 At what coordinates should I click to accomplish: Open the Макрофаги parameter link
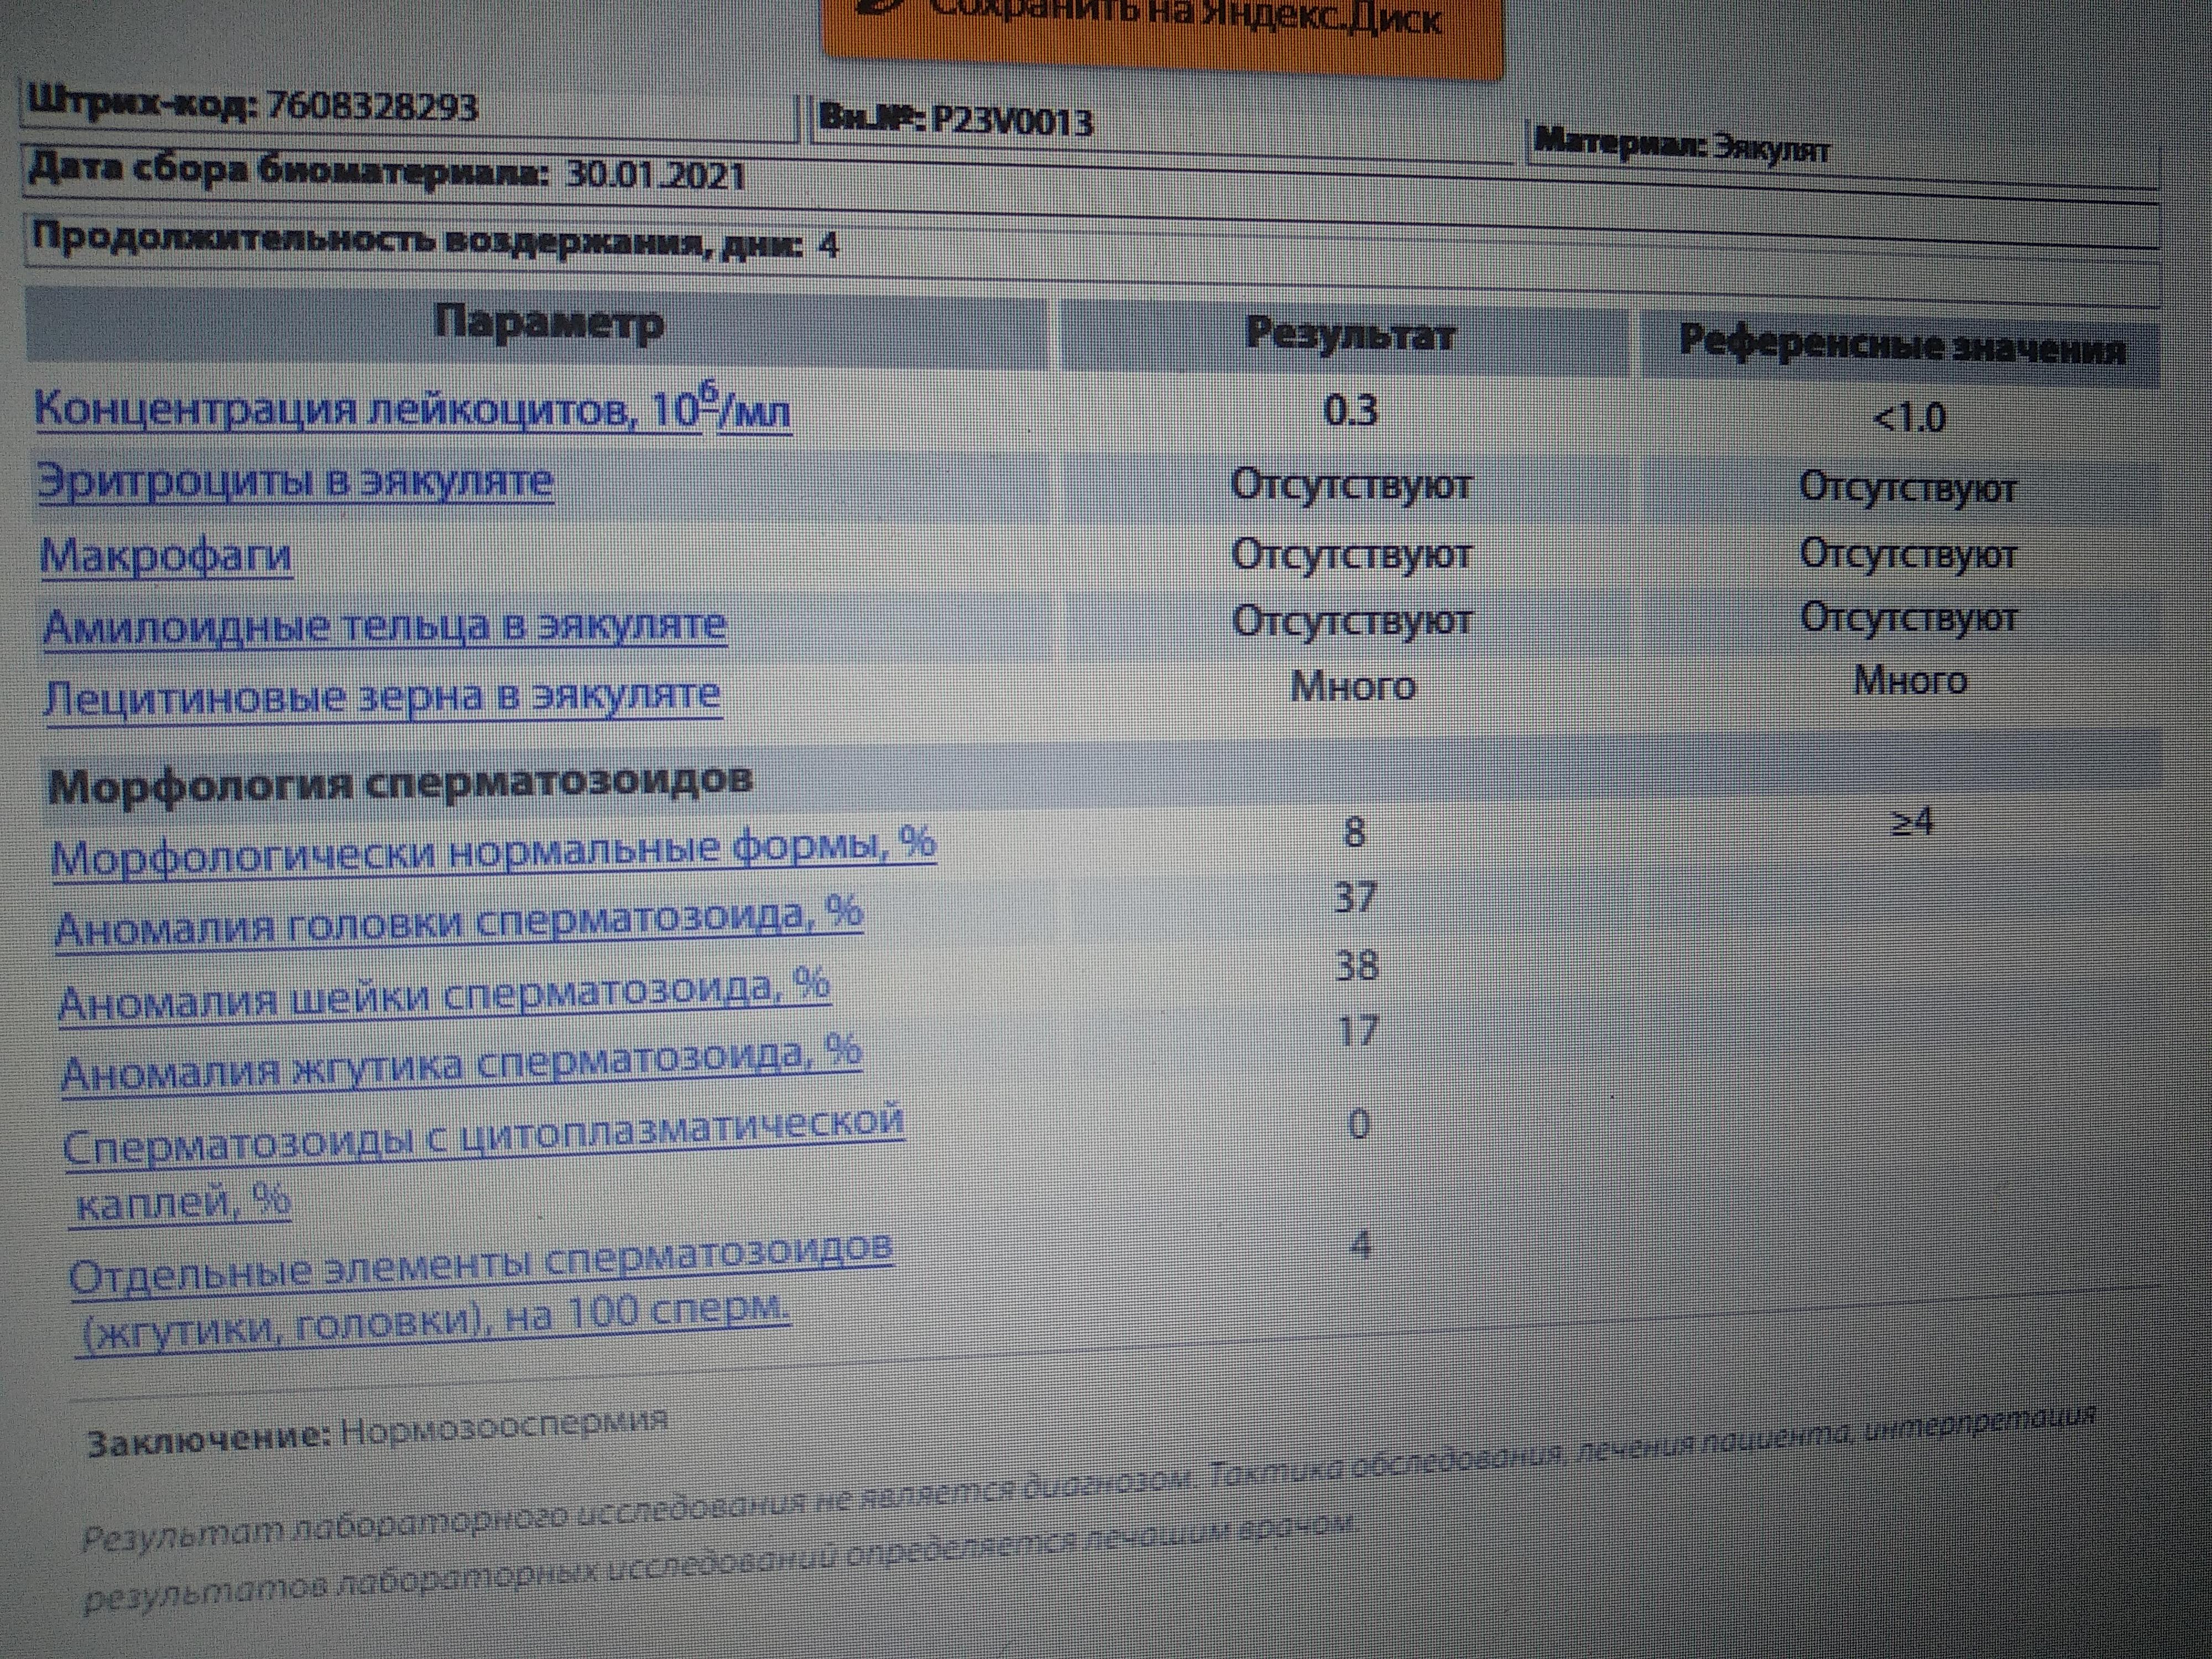point(166,555)
